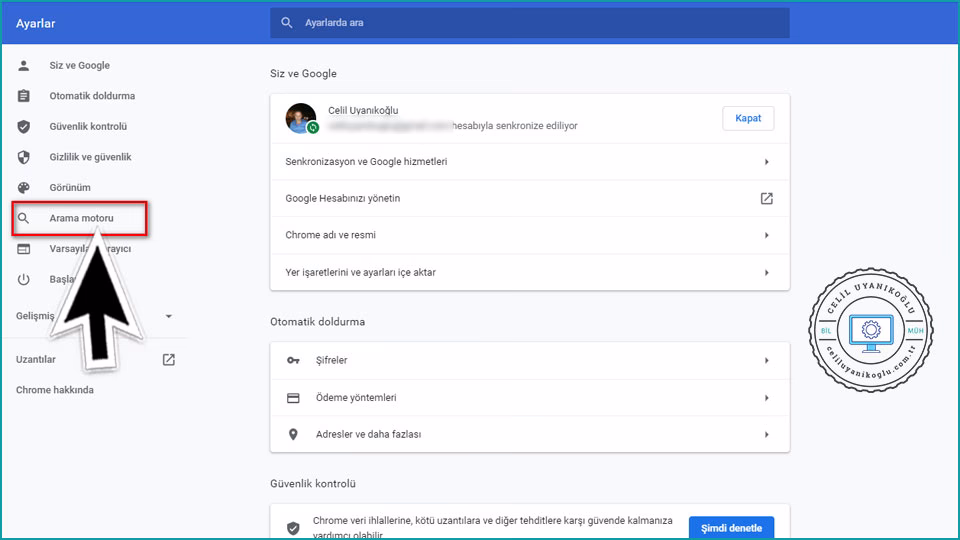Click the person icon beside Siz ve Google
This screenshot has width=960, height=540.
[24, 66]
